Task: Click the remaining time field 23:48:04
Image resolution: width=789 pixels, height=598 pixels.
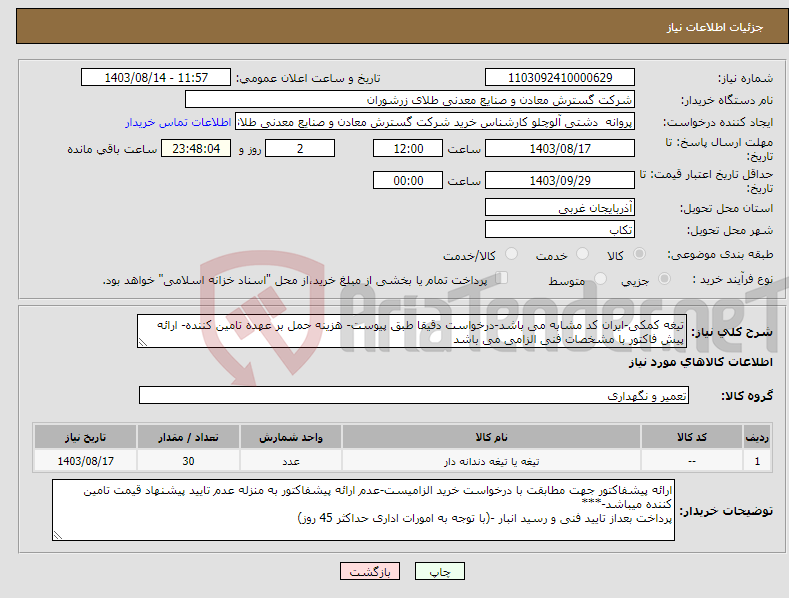Action: (x=196, y=148)
